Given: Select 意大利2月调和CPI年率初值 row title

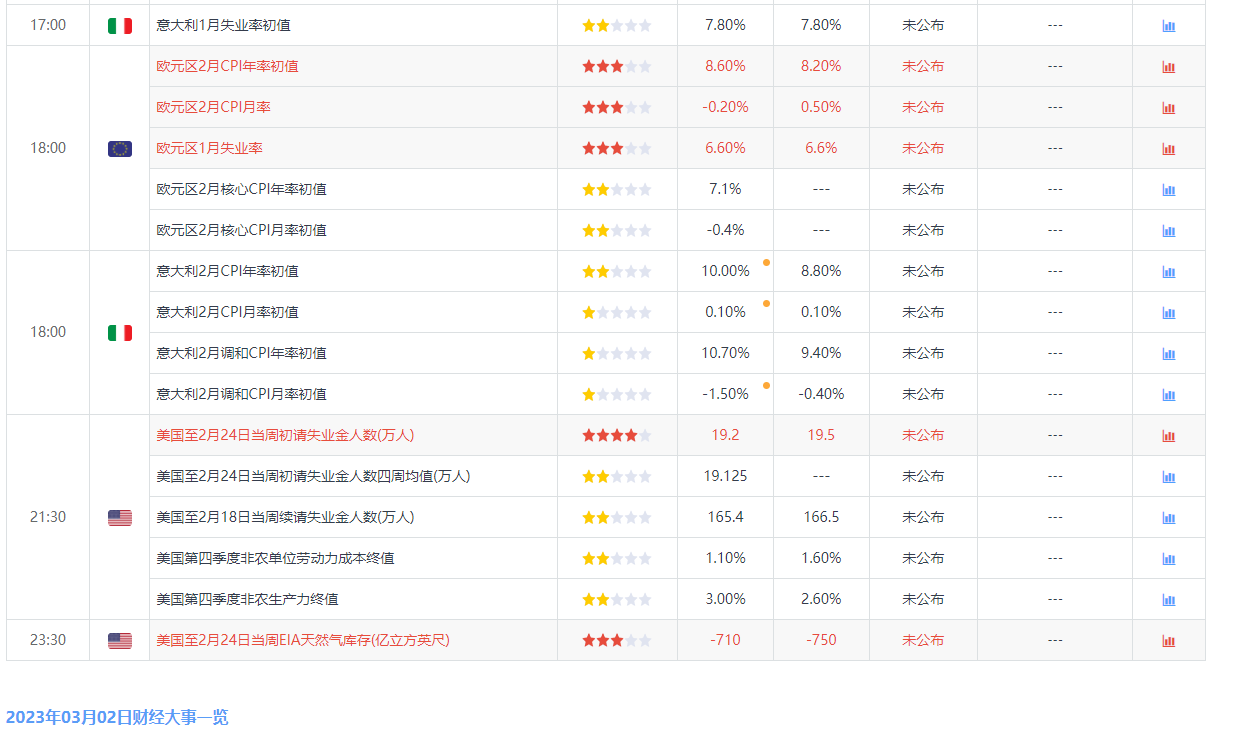Looking at the screenshot, I should [x=242, y=353].
